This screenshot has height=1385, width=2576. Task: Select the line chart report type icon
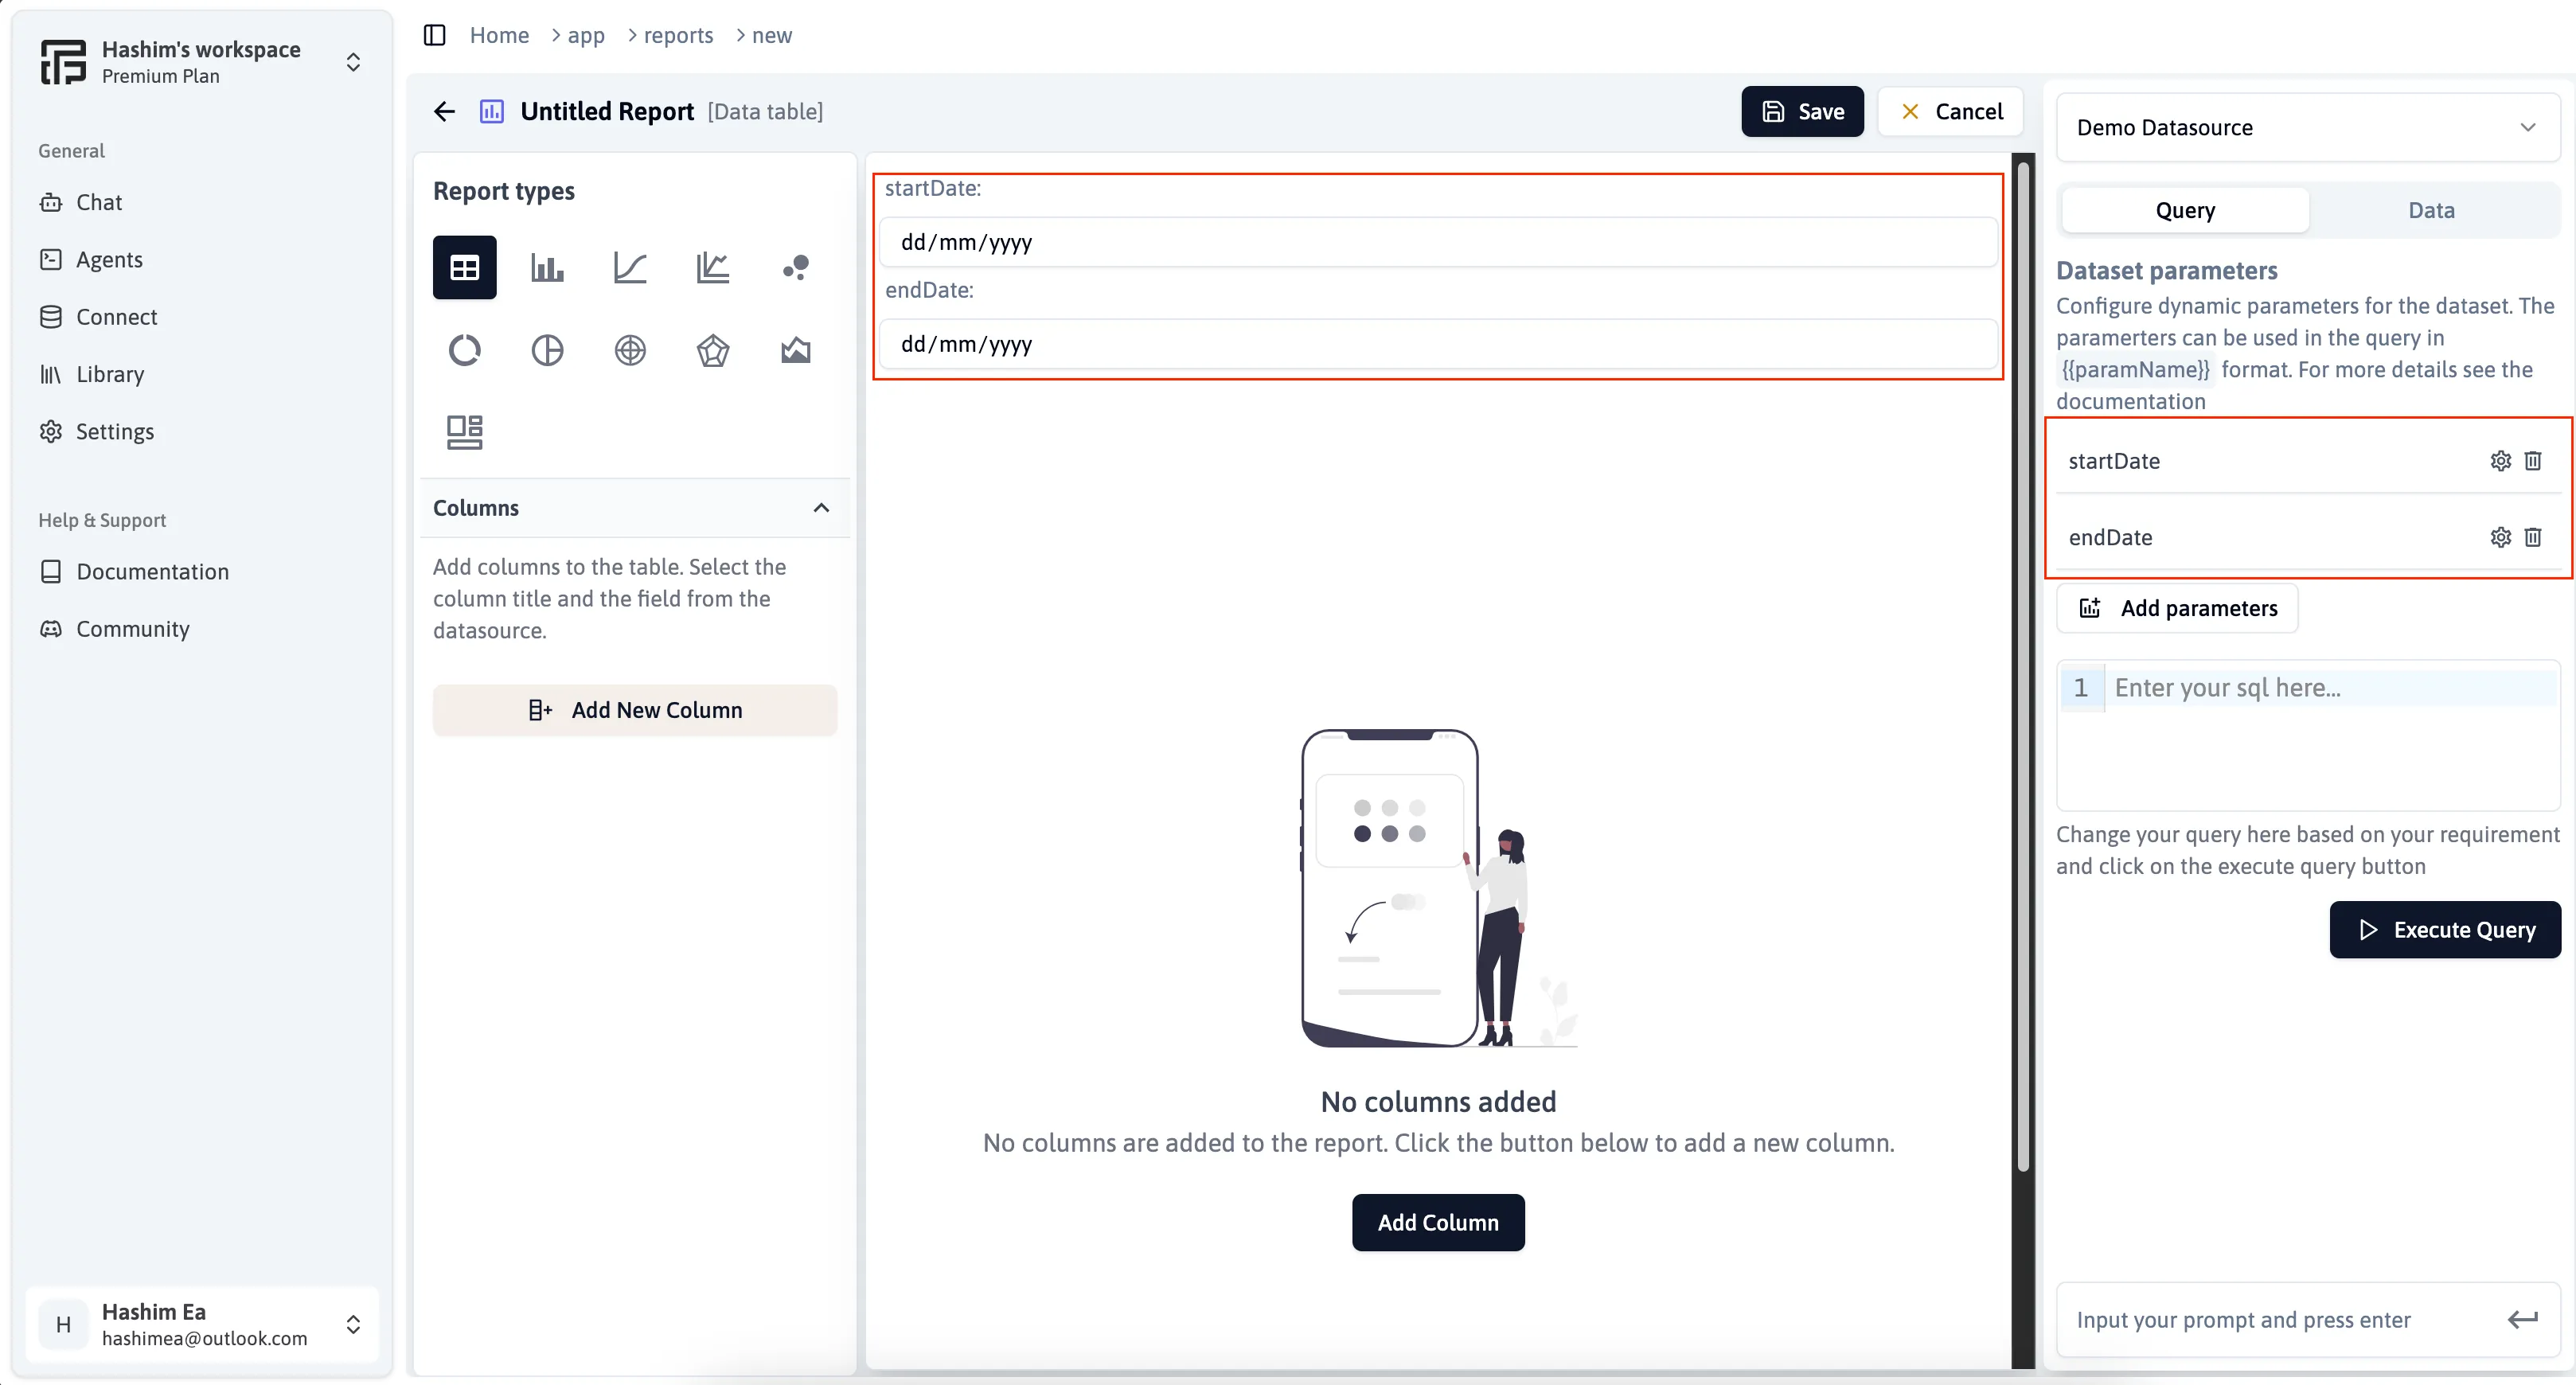tap(629, 267)
